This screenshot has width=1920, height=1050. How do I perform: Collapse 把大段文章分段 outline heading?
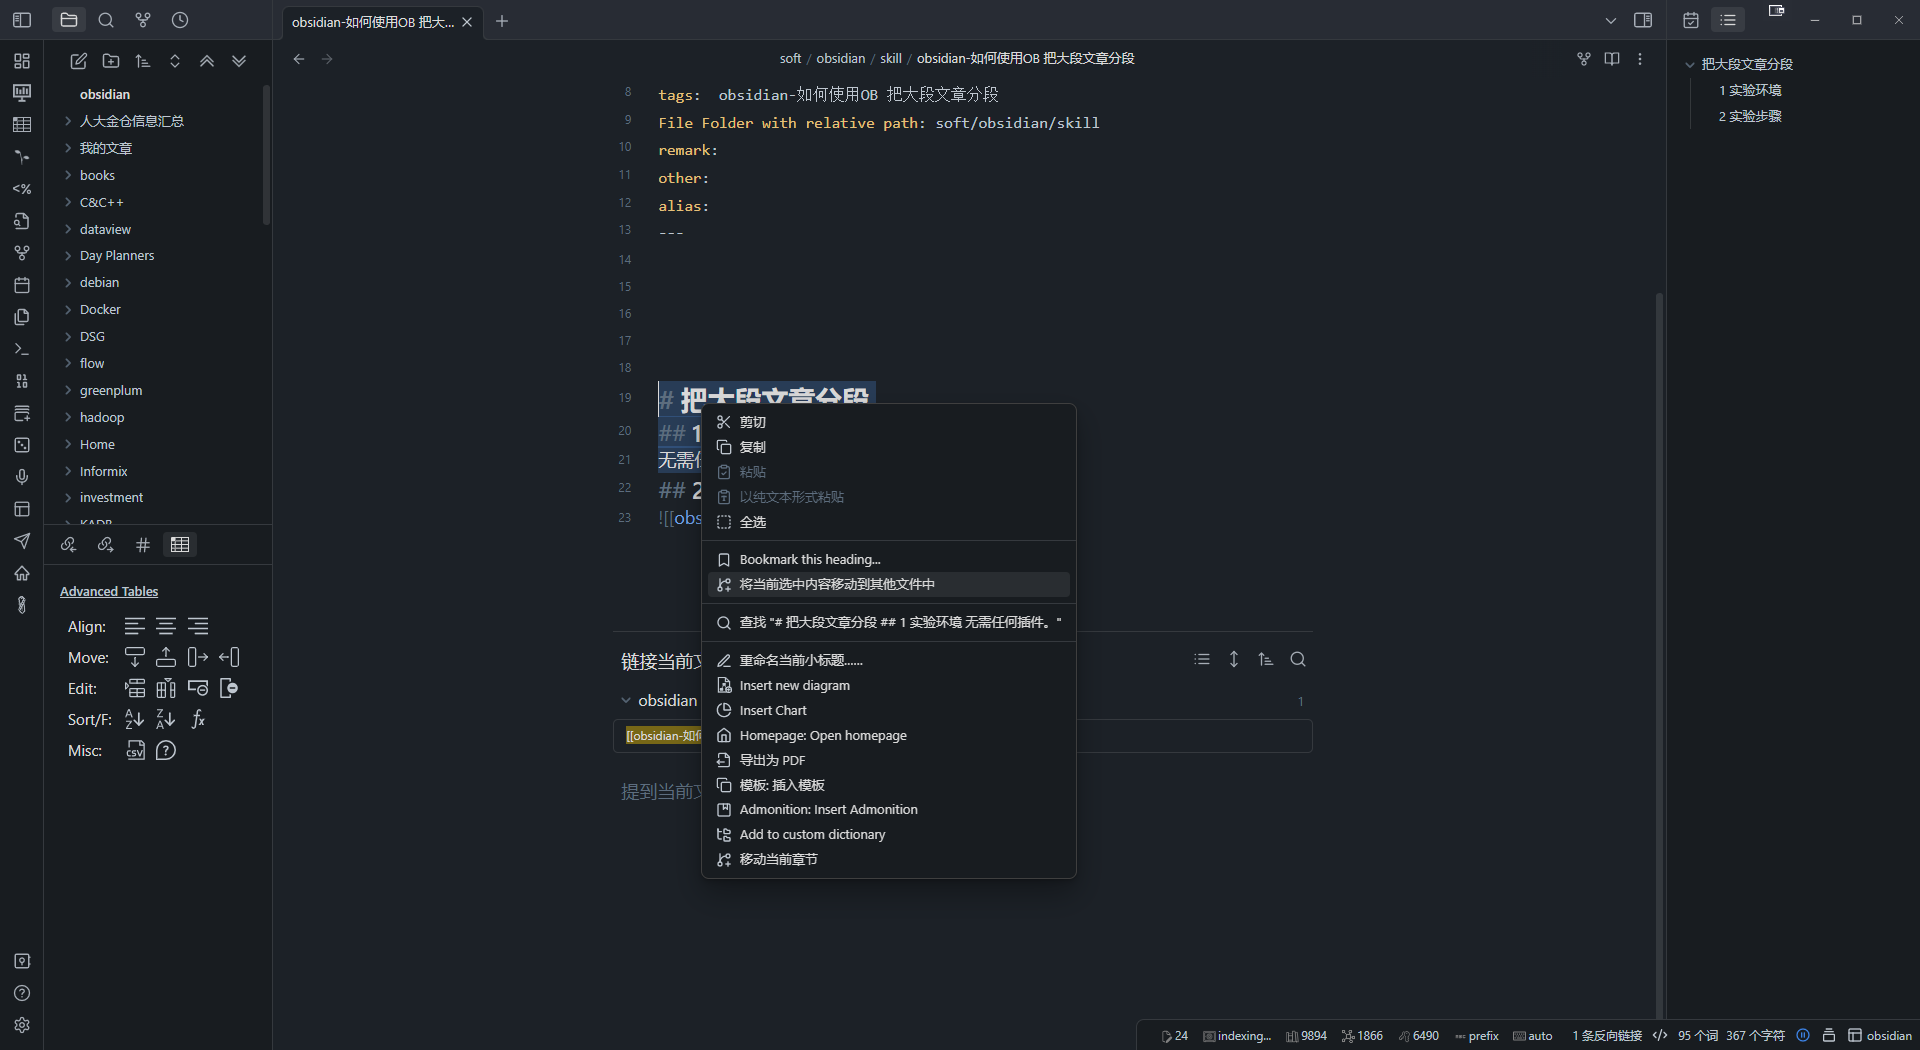pos(1690,64)
